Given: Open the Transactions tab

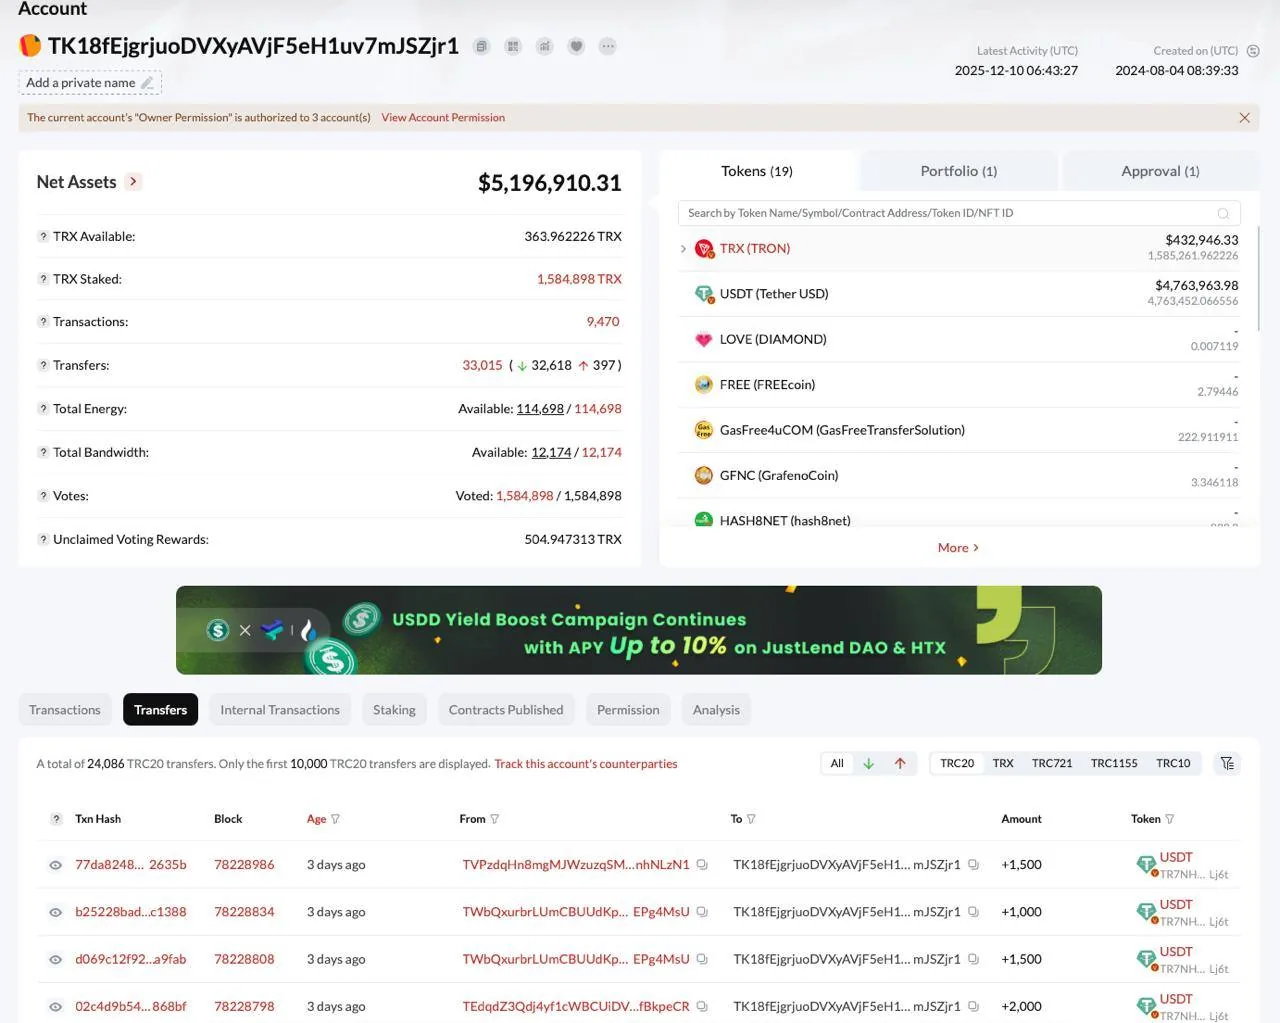Looking at the screenshot, I should (65, 710).
